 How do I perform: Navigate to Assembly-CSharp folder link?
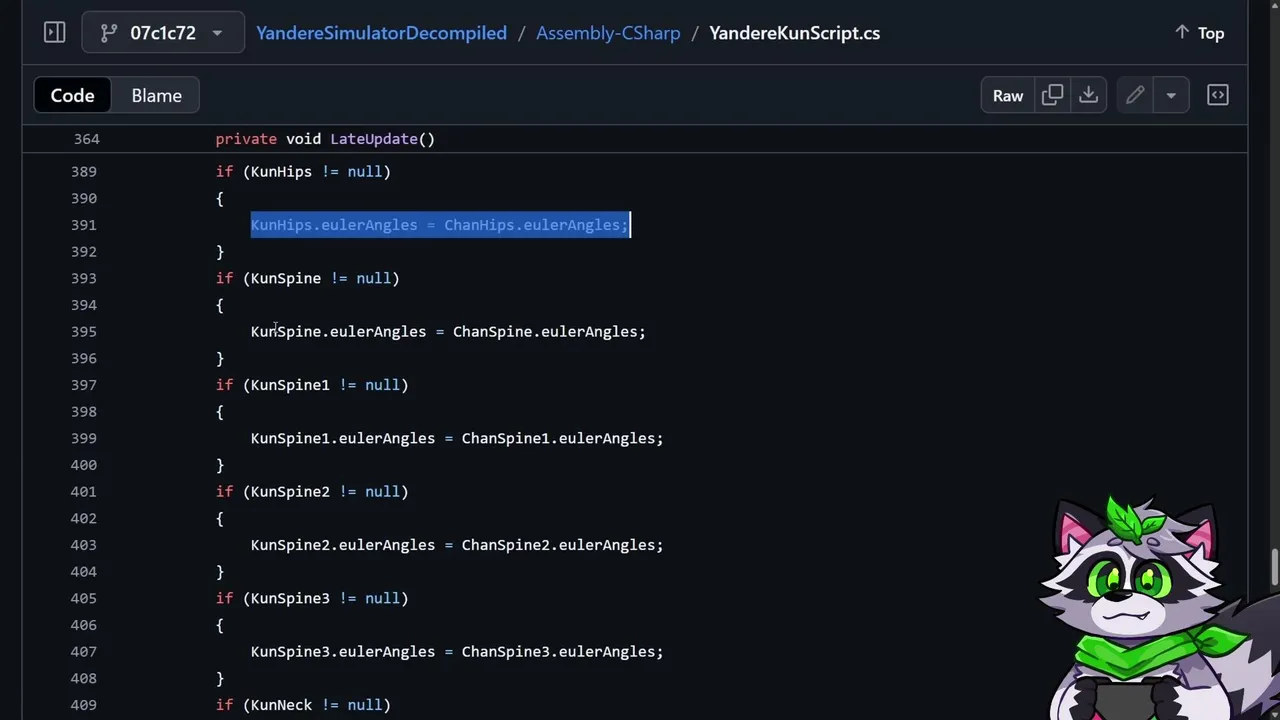[608, 33]
